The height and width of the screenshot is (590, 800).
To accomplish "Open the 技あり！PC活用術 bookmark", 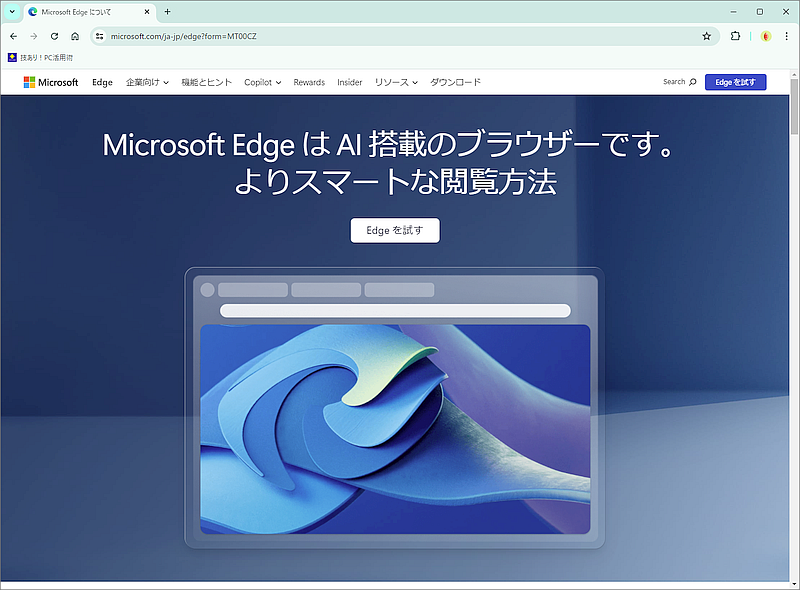I will coord(41,58).
